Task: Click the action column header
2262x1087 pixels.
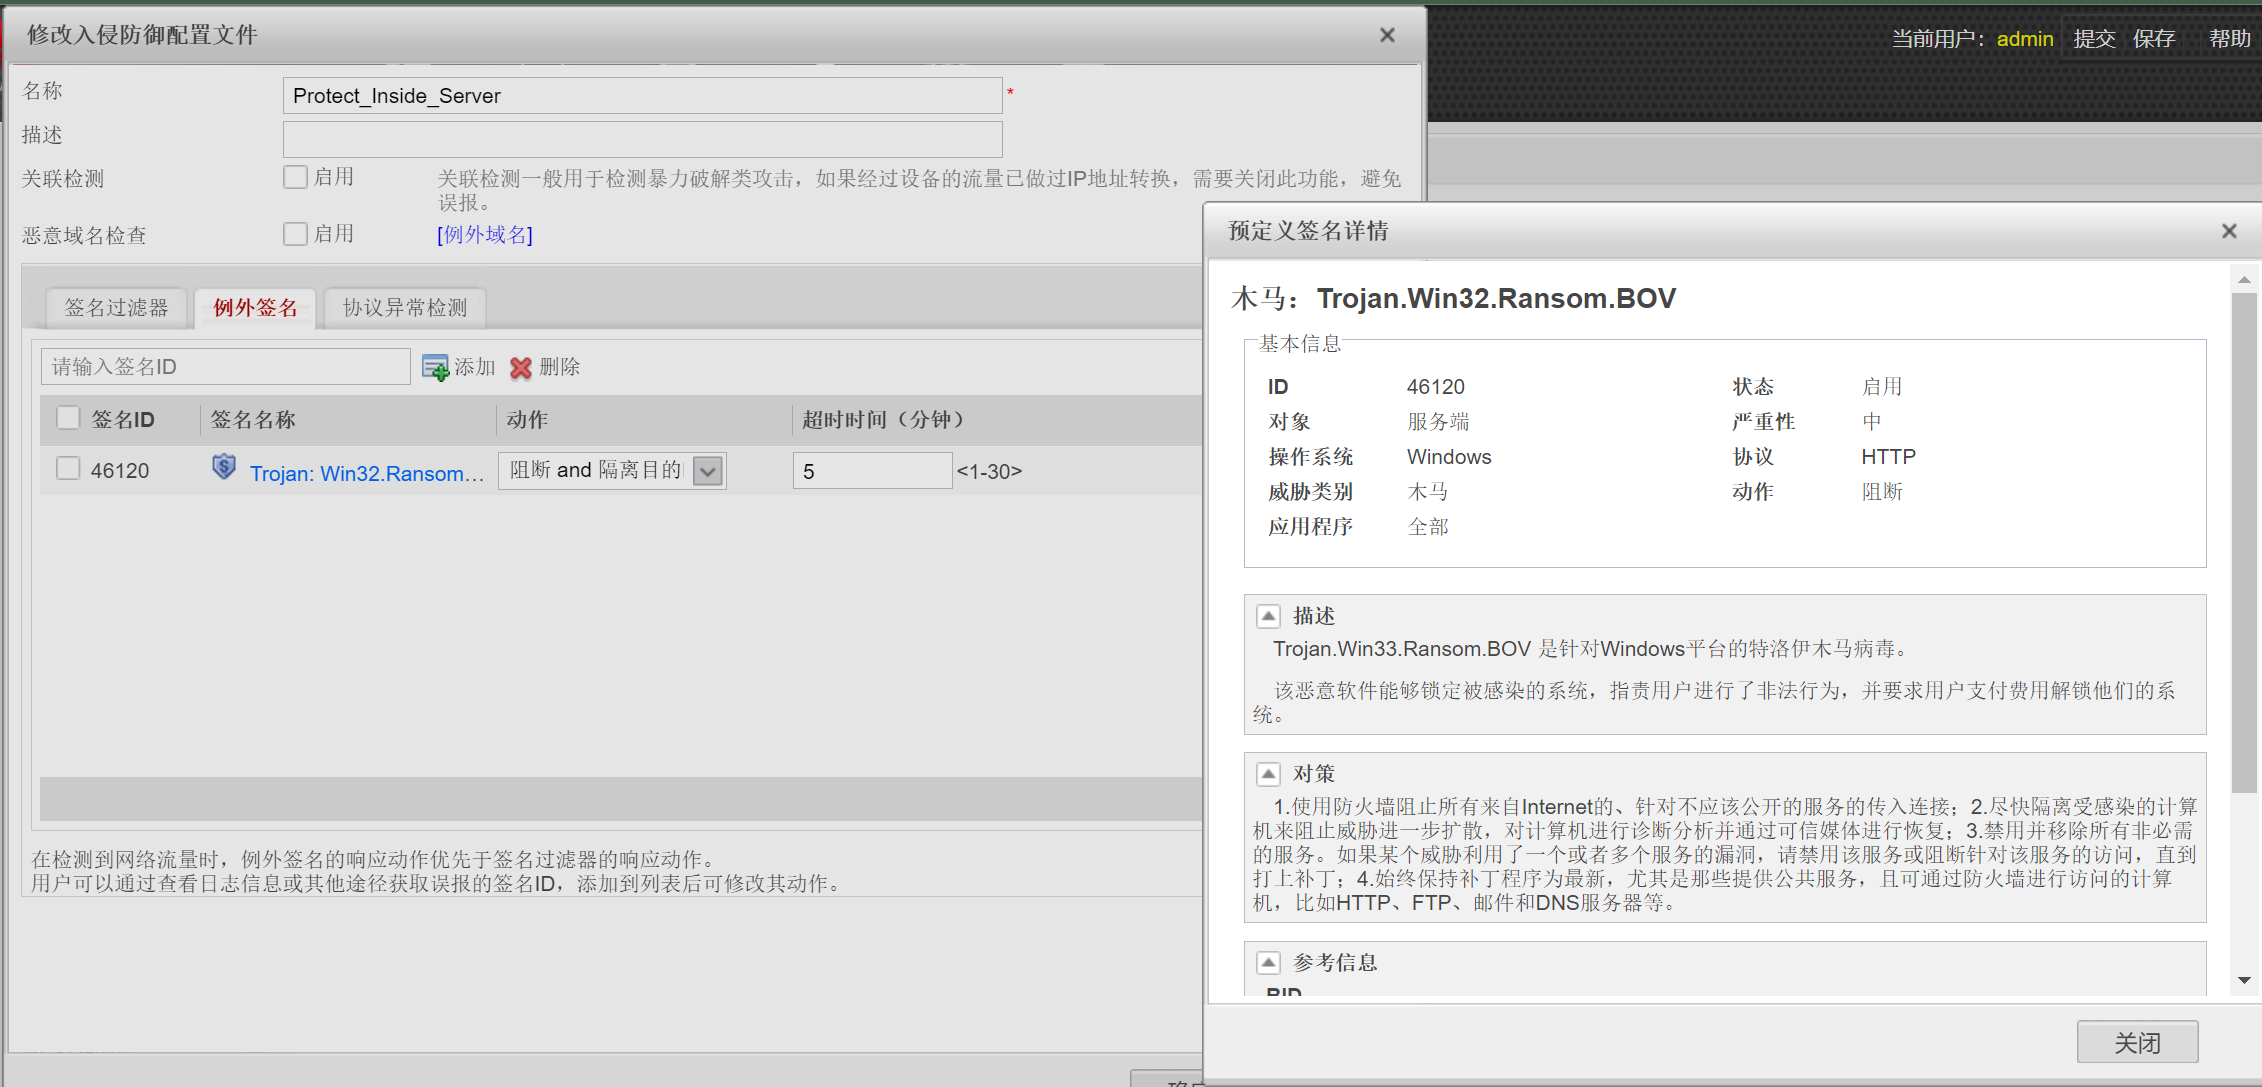Action: [527, 420]
